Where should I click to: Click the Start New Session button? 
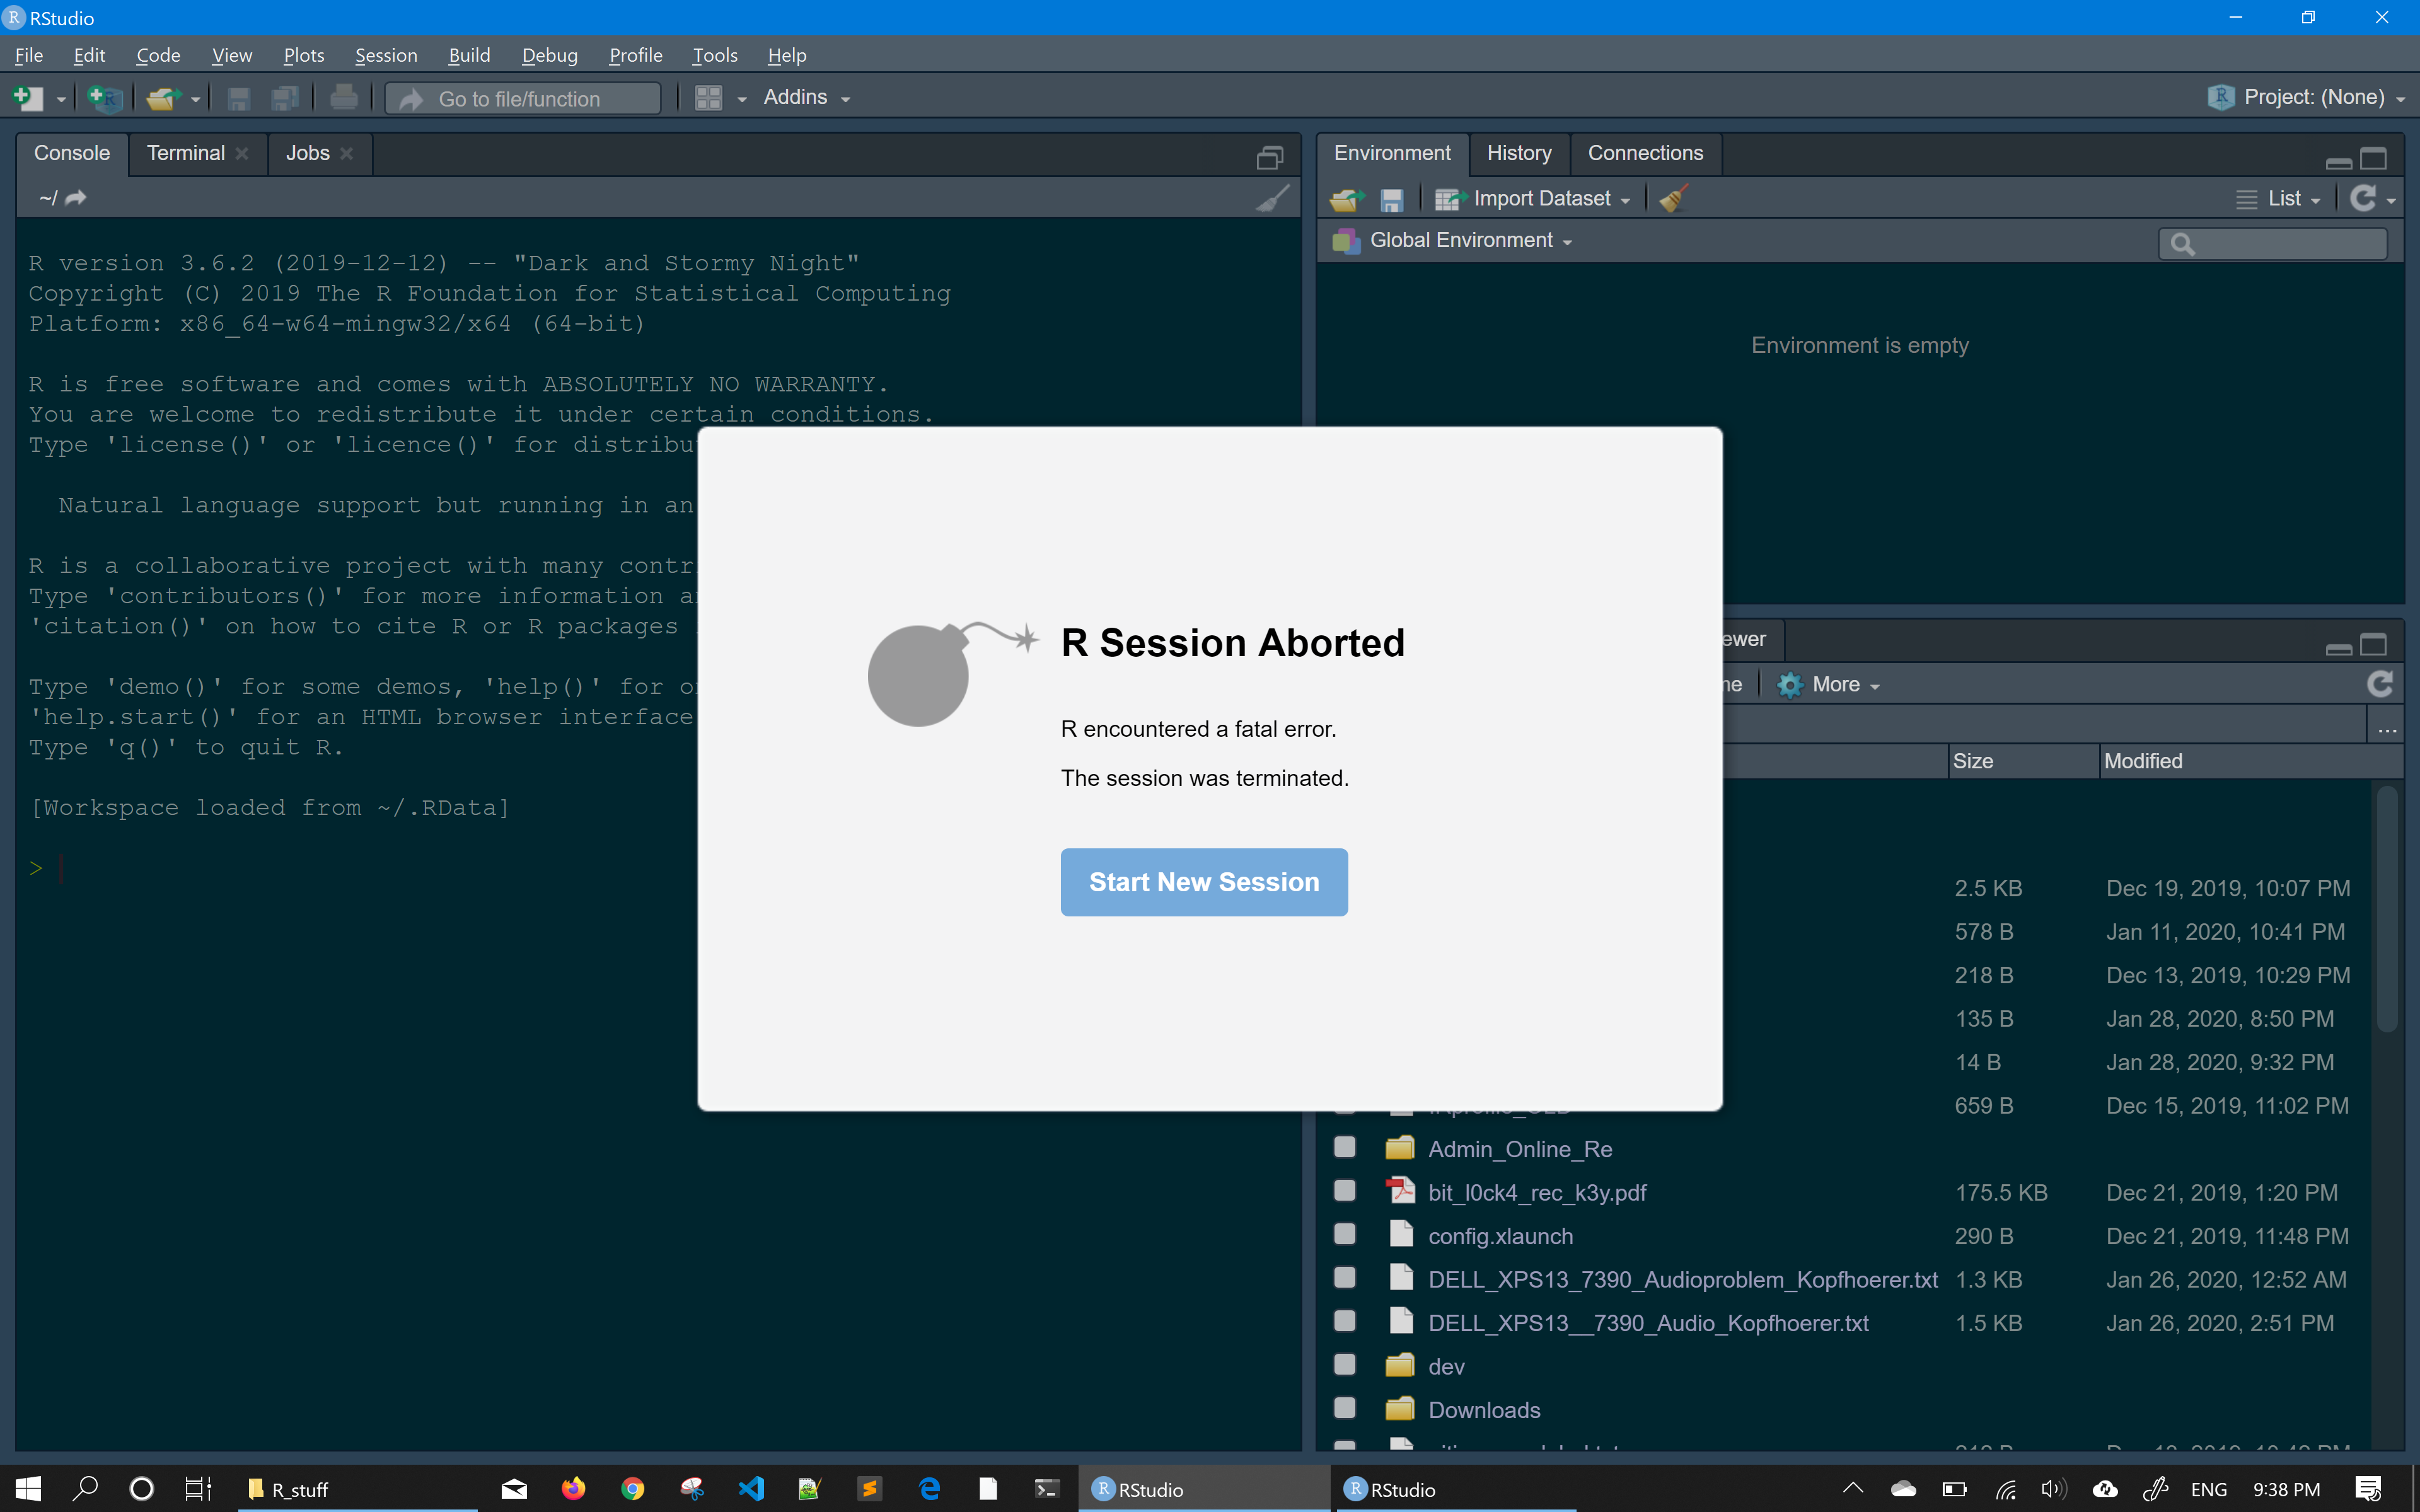[1203, 882]
